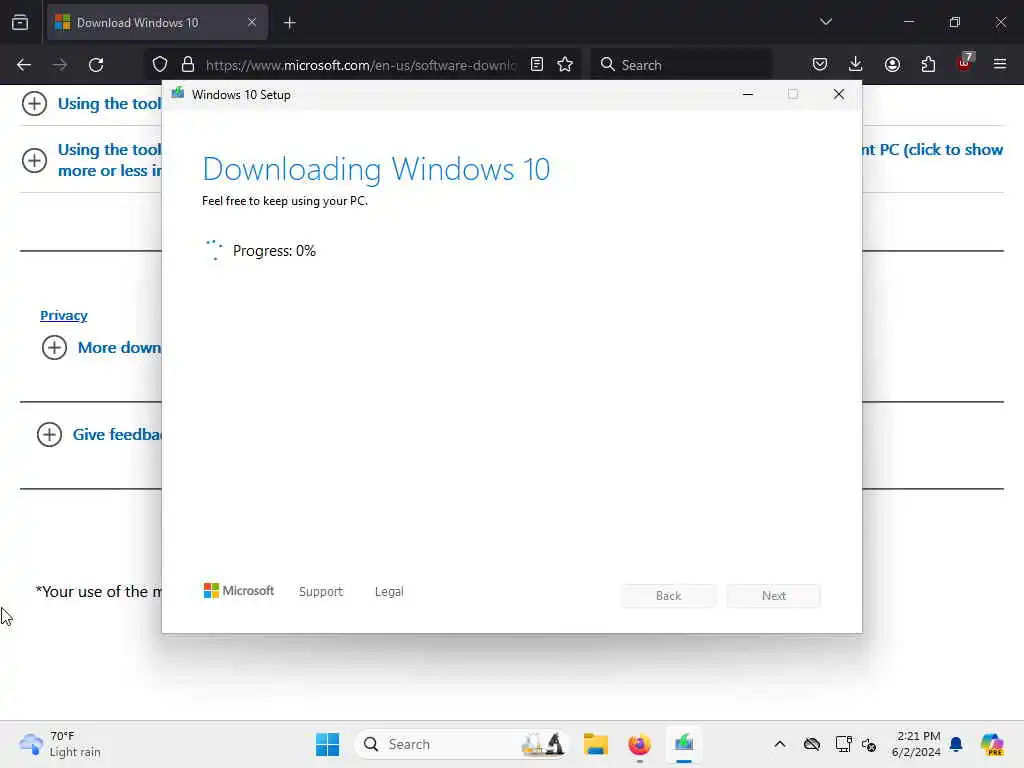Open Support link in Setup window
The height and width of the screenshot is (768, 1024).
321,592
